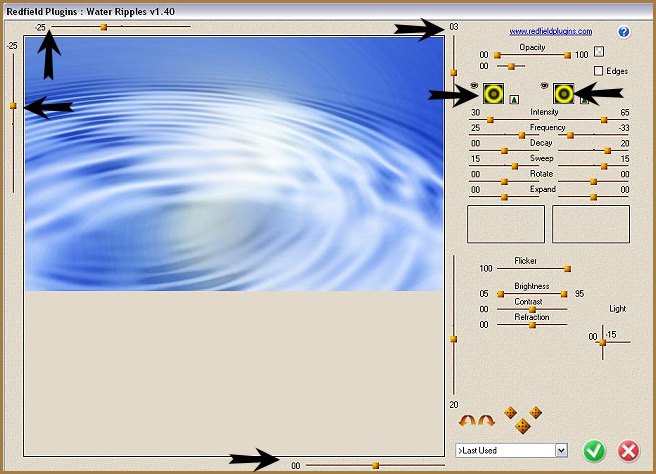656x474 pixels.
Task: Click the blue help question mark icon
Action: (624, 32)
